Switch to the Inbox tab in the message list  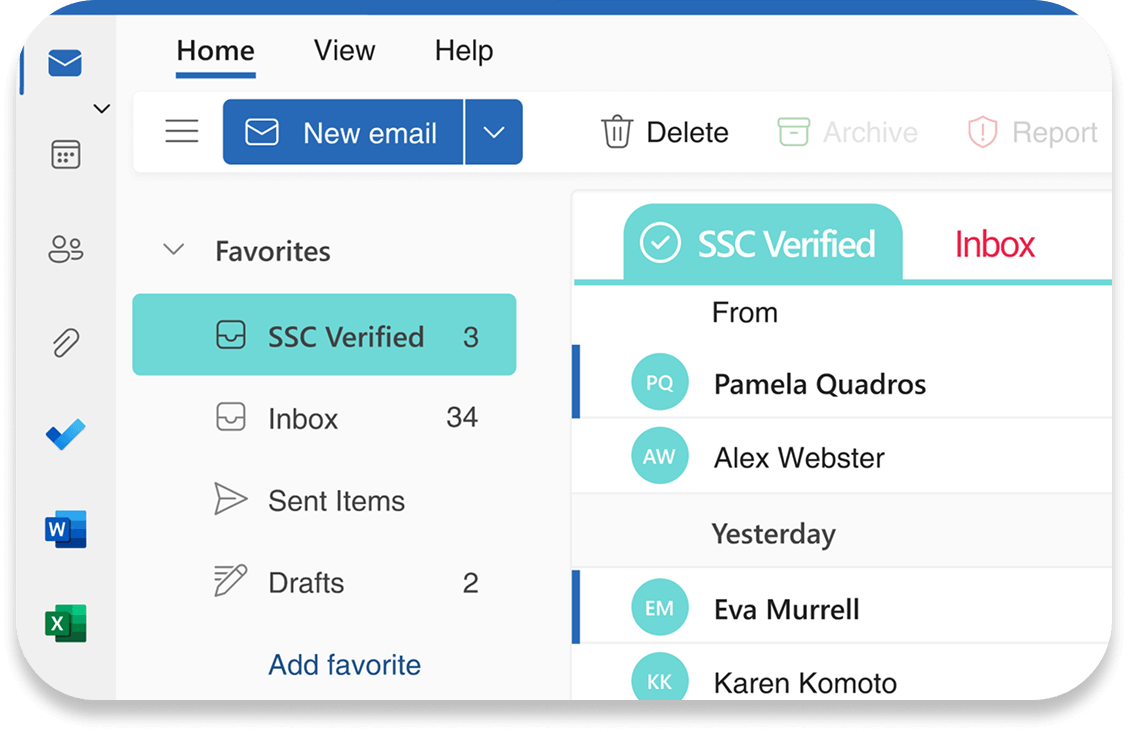coord(994,243)
